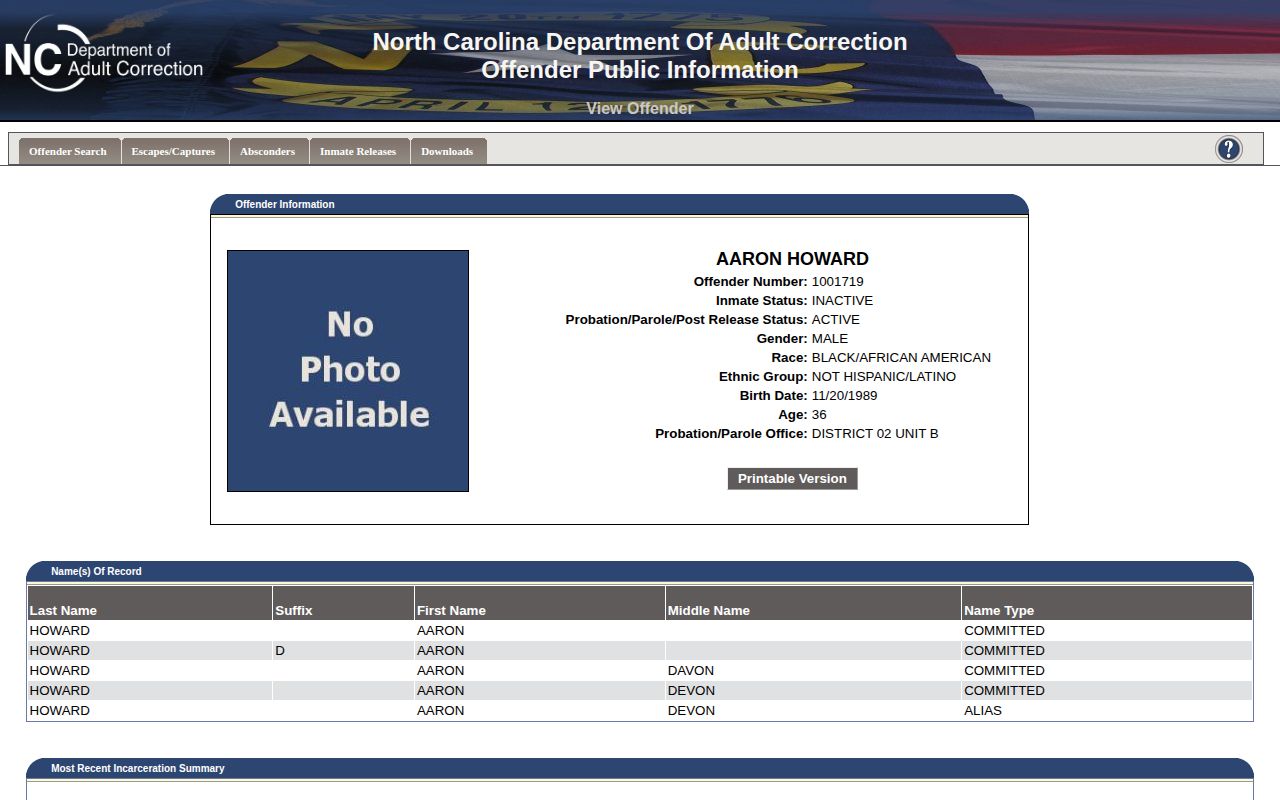
Task: Select the race value BLACK/AFRICAN AMERICAN
Action: (901, 358)
